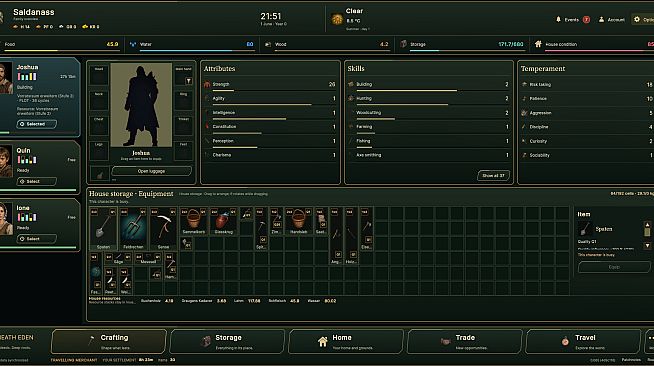Click the Chest equipment slot
The image size is (654, 366).
pos(99,125)
